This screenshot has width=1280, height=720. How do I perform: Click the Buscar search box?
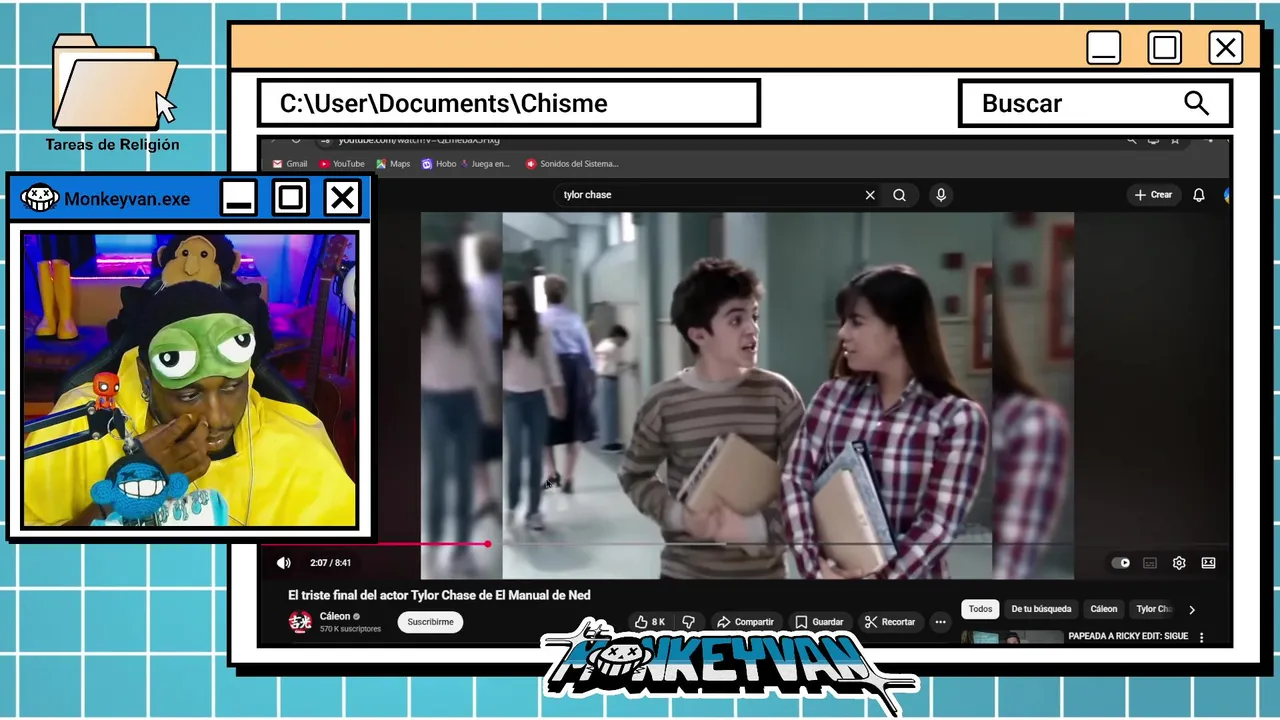click(1095, 103)
